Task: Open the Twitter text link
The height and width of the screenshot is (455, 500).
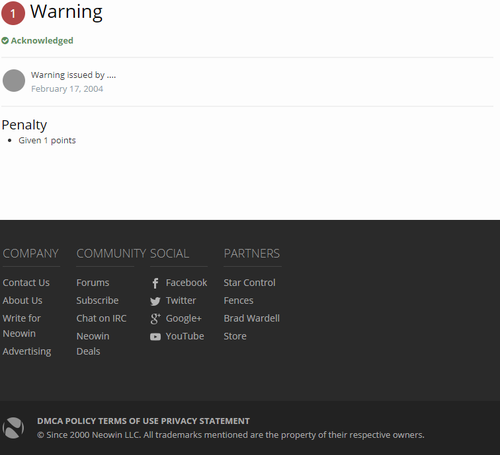Action: (181, 300)
